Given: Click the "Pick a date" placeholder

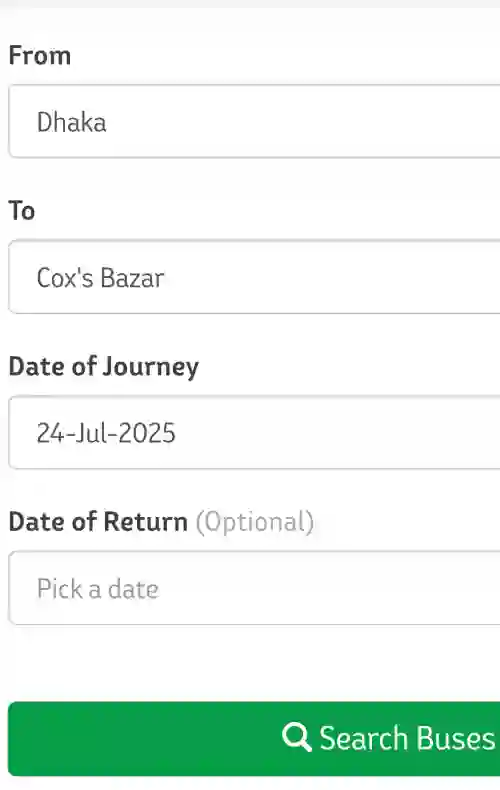Looking at the screenshot, I should pos(98,589).
